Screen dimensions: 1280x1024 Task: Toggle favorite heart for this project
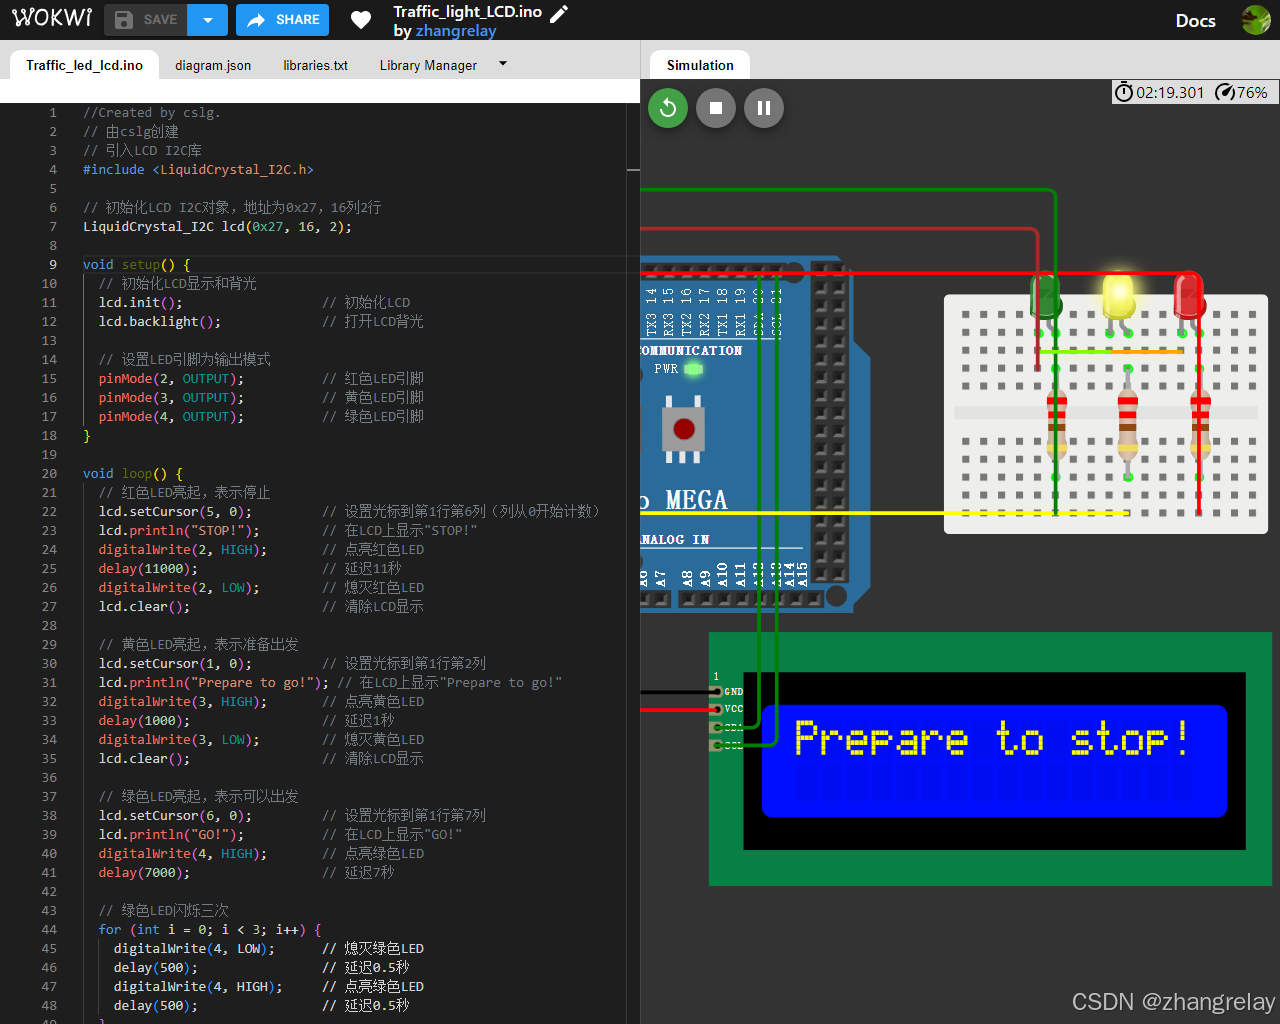pos(360,19)
